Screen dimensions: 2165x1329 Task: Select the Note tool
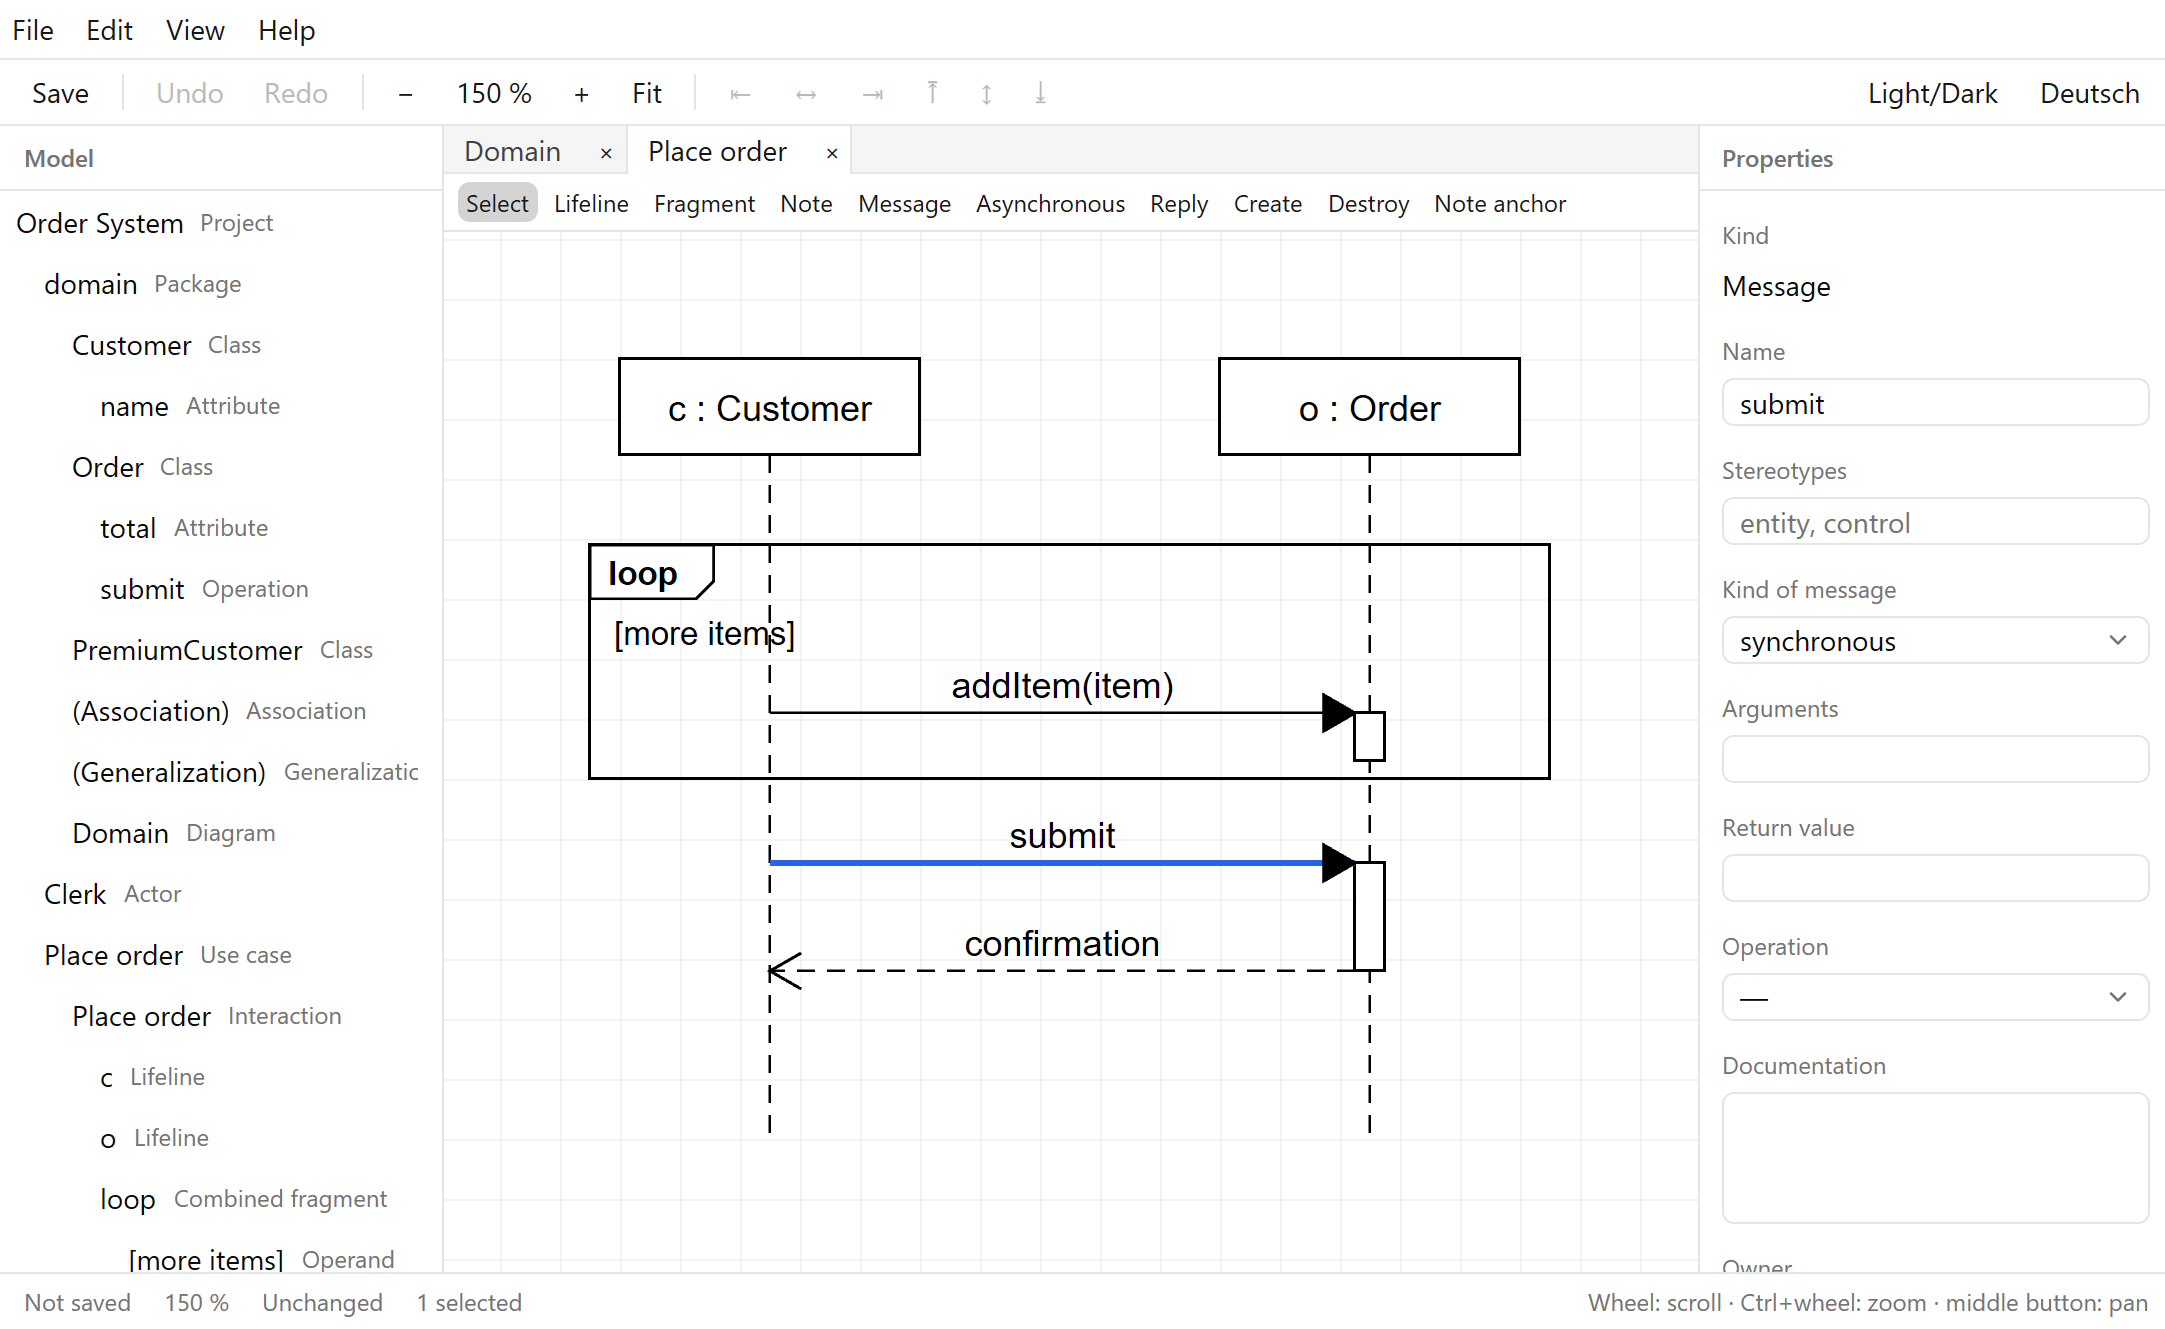pyautogui.click(x=806, y=204)
